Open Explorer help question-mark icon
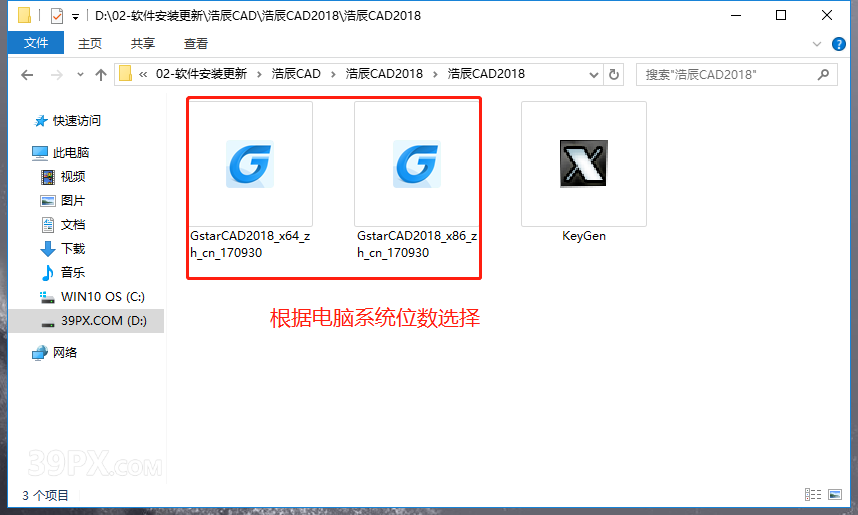Image resolution: width=858 pixels, height=515 pixels. (838, 44)
